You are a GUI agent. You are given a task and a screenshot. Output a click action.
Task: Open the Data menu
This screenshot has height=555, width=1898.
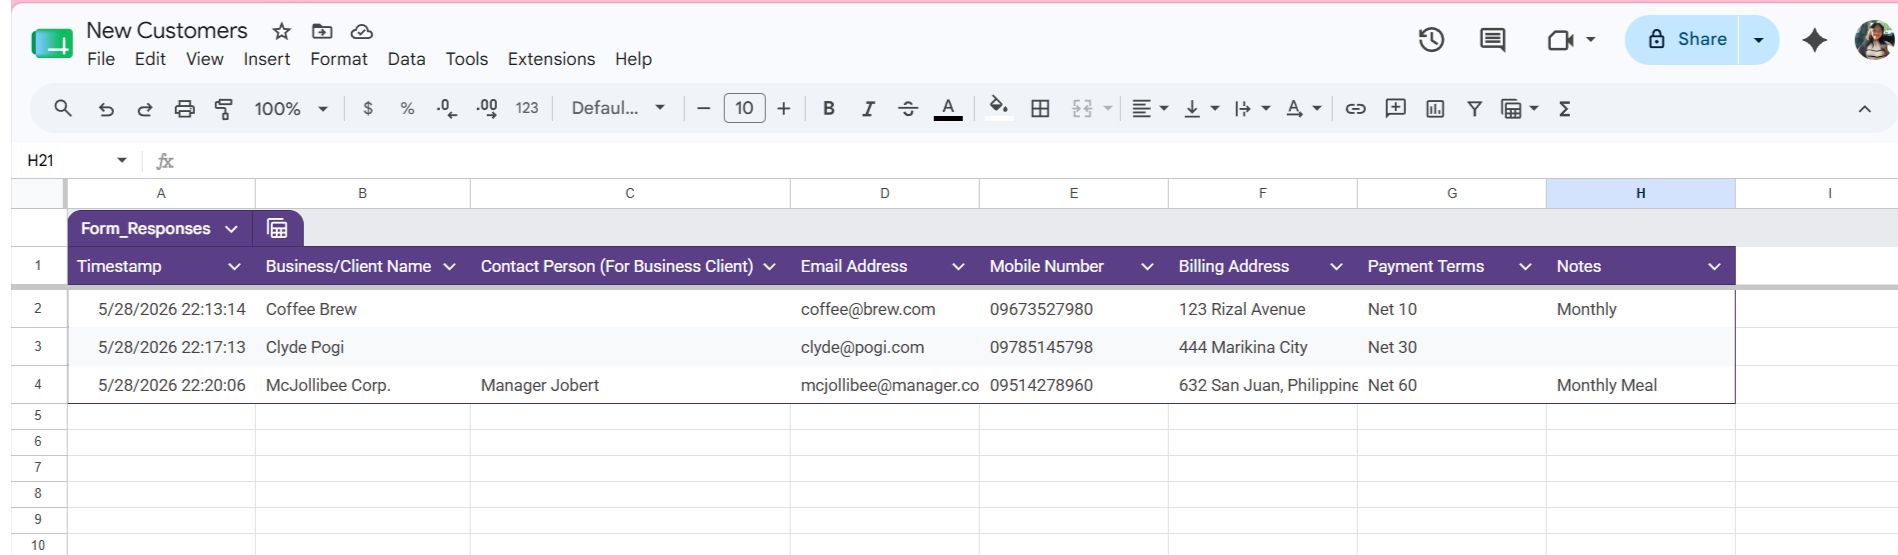pyautogui.click(x=406, y=59)
